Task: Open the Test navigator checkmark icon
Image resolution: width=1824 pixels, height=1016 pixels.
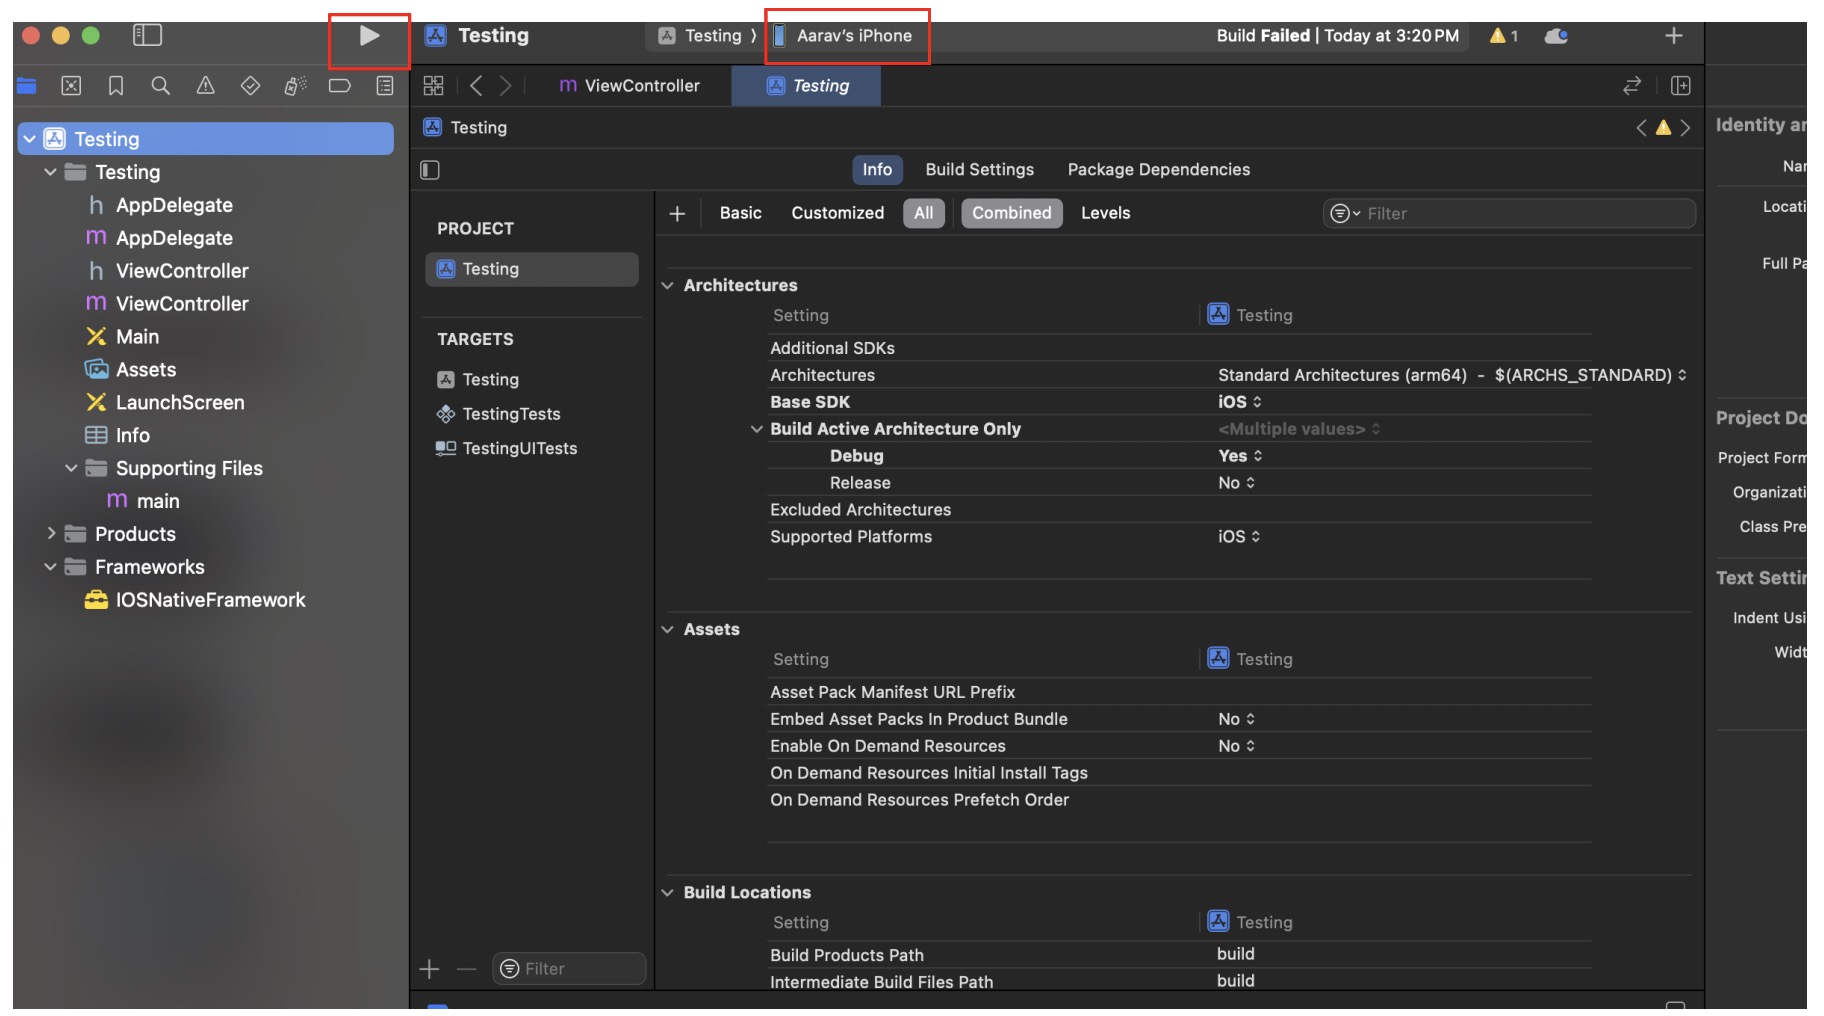Action: pyautogui.click(x=248, y=86)
